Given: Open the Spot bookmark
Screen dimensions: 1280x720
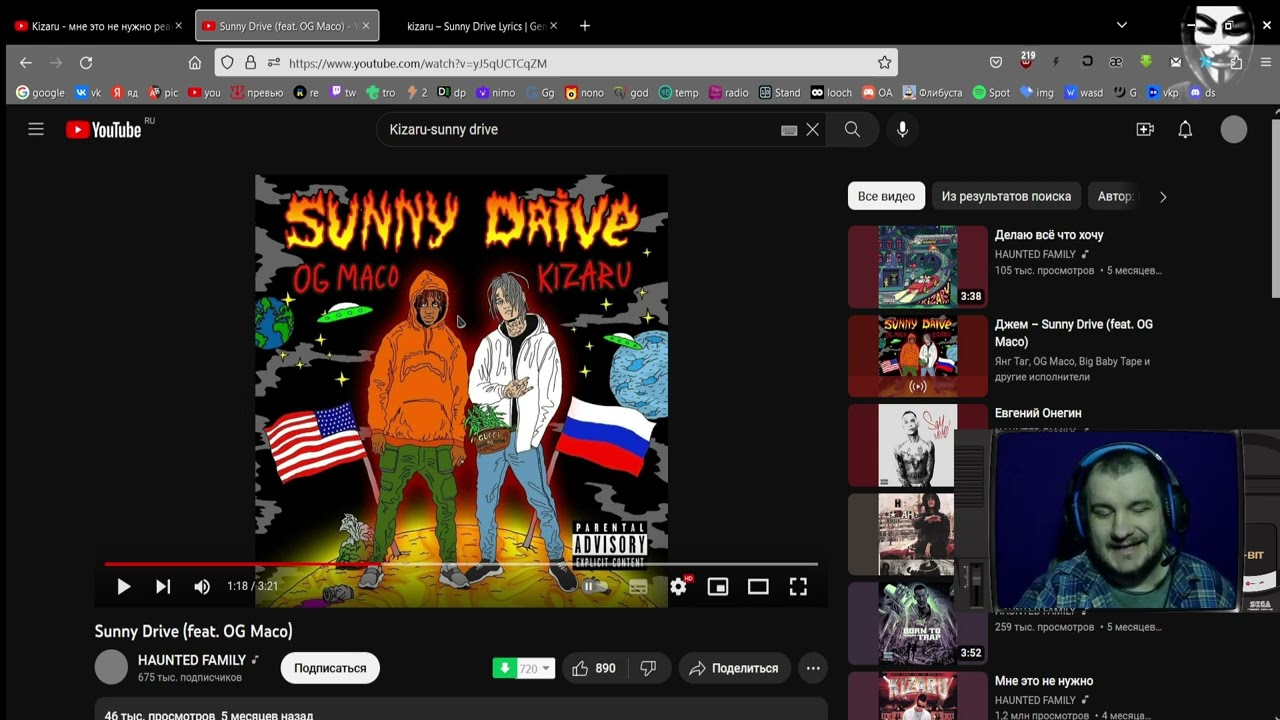Looking at the screenshot, I should click(x=991, y=92).
